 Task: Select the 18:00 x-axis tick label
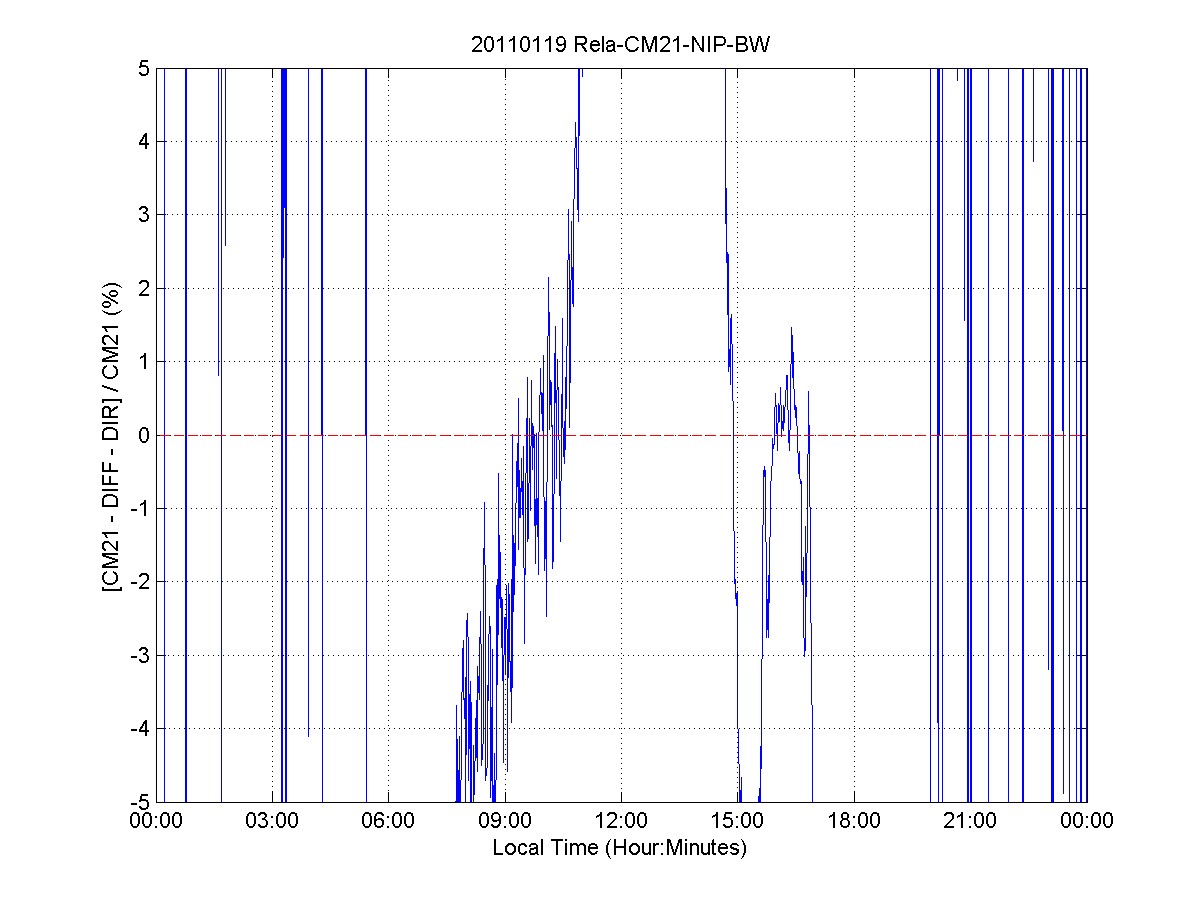pos(854,821)
